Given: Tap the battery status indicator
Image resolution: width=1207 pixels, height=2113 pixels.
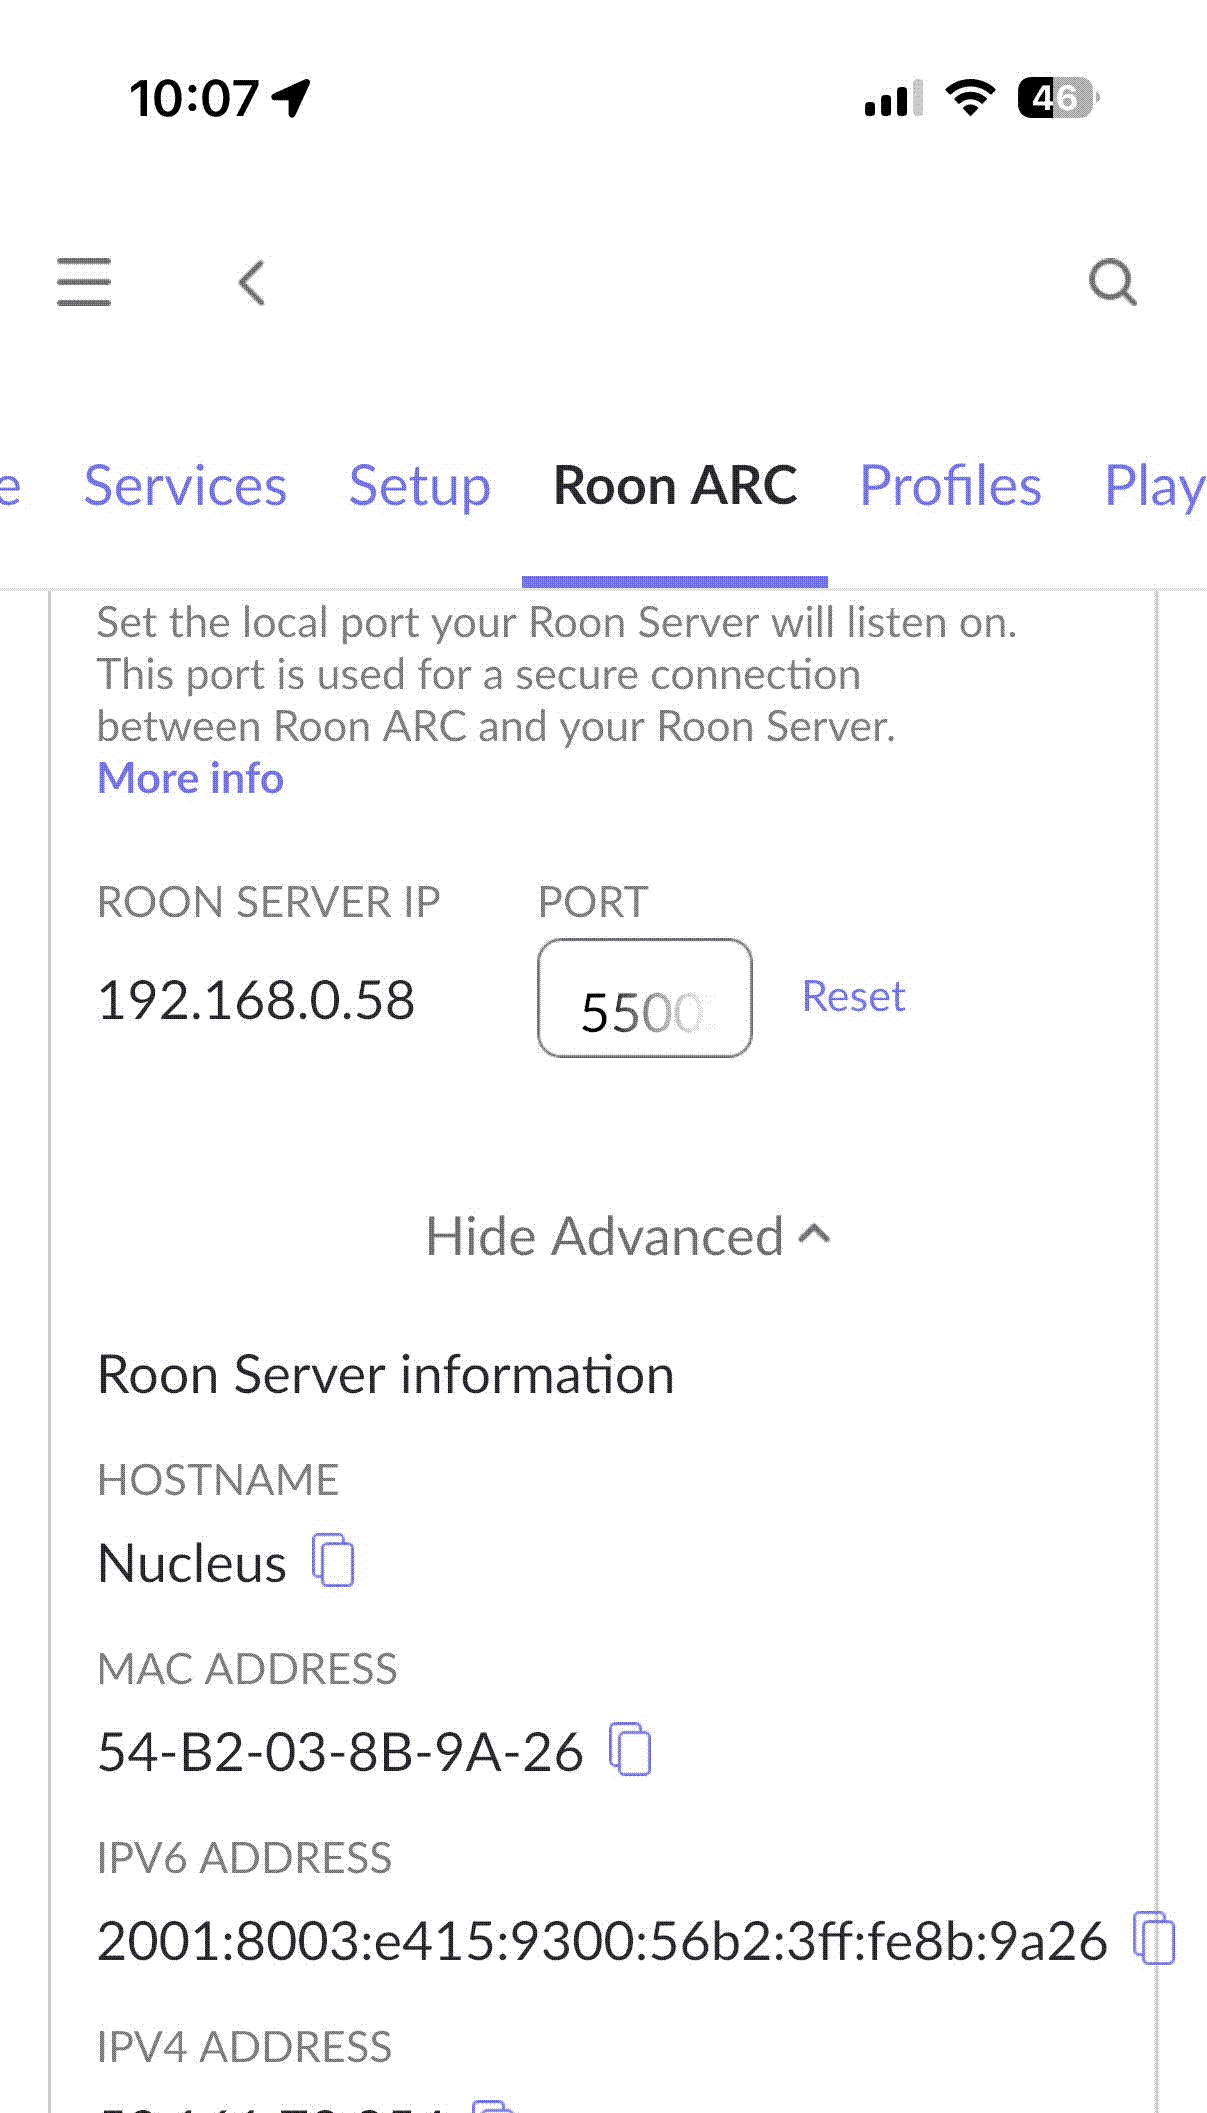Looking at the screenshot, I should coord(1057,98).
